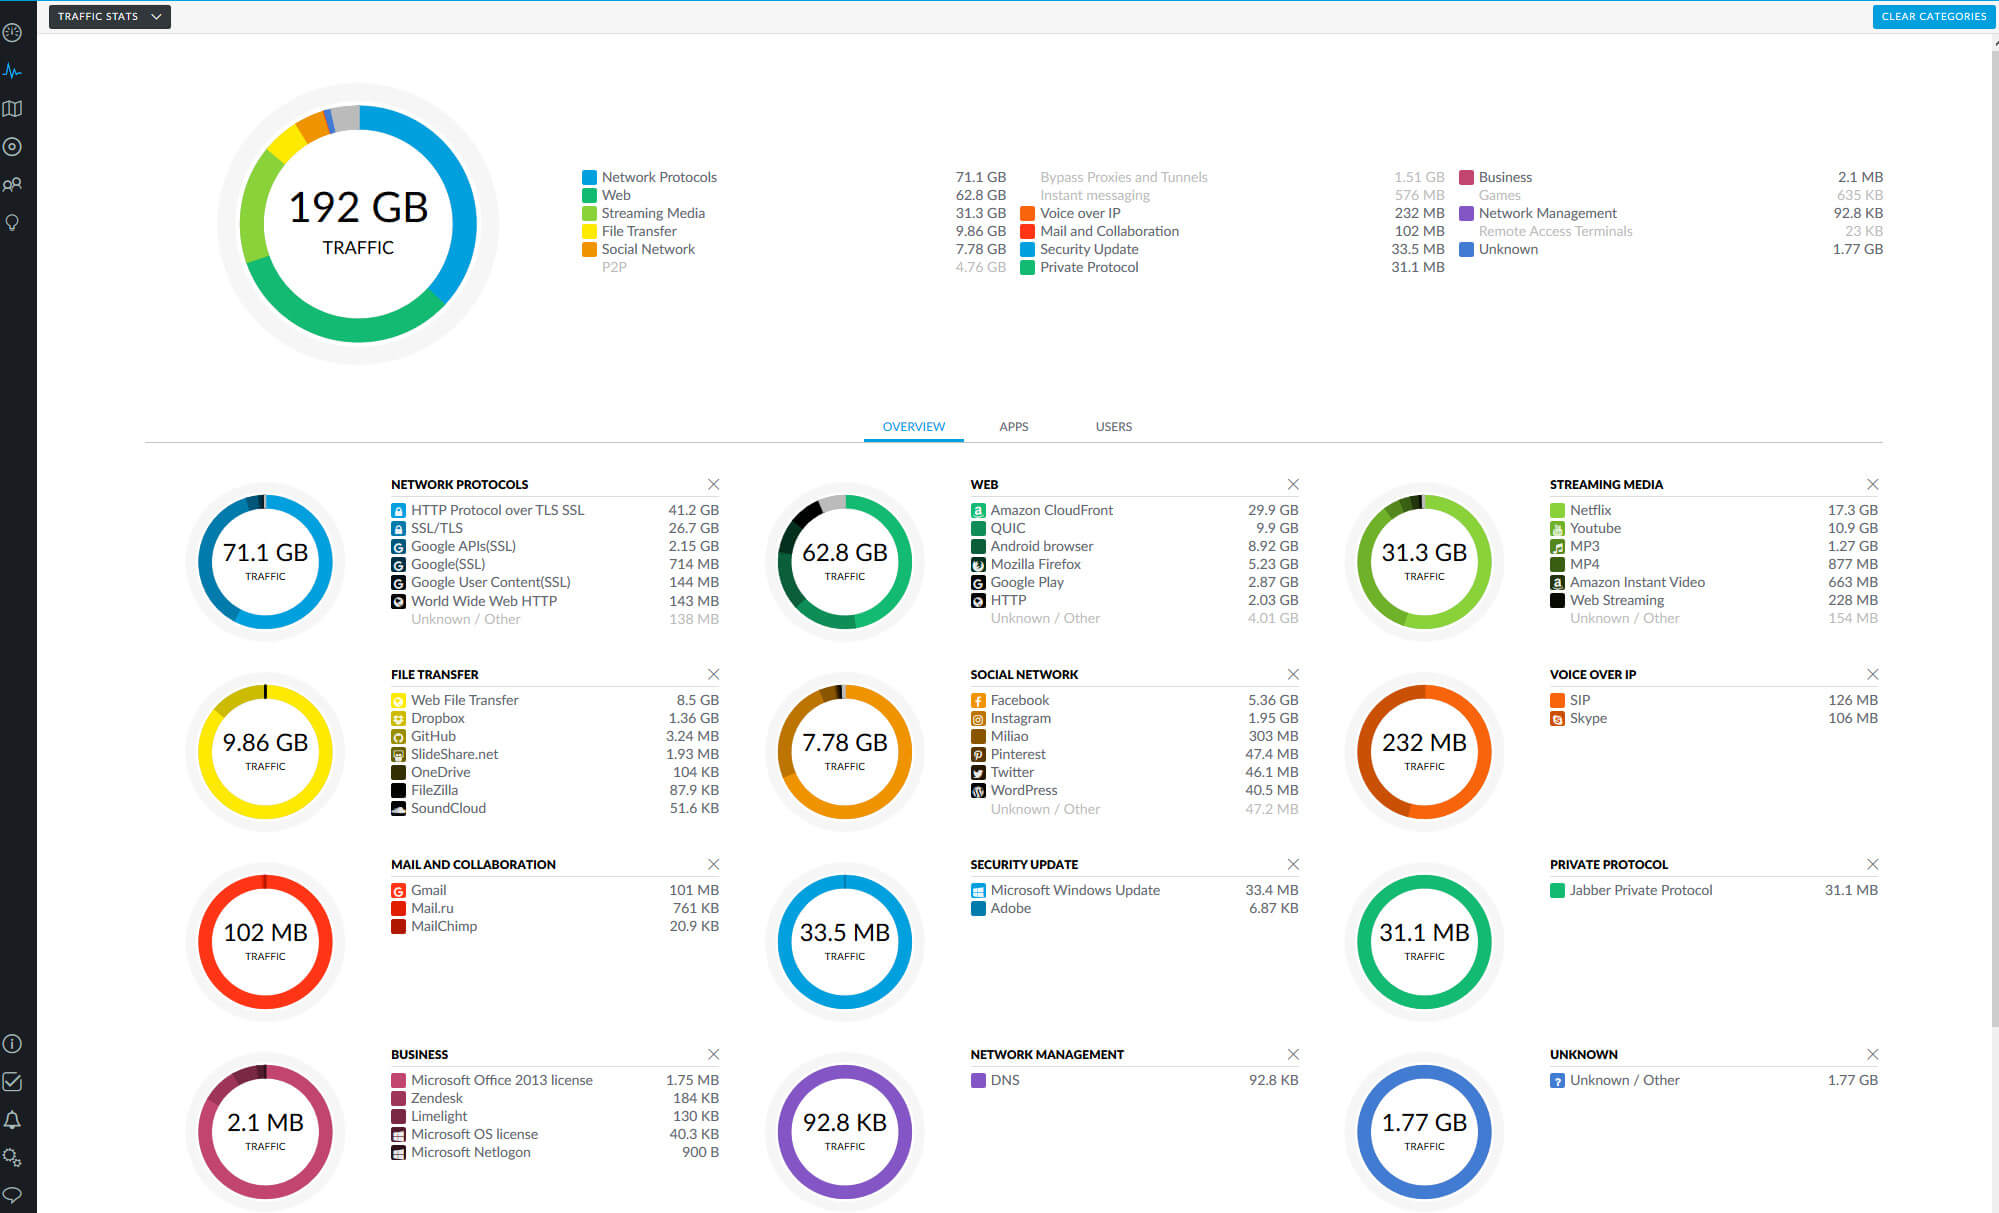
Task: Click the Amazon Instant Video icon
Action: (1557, 583)
